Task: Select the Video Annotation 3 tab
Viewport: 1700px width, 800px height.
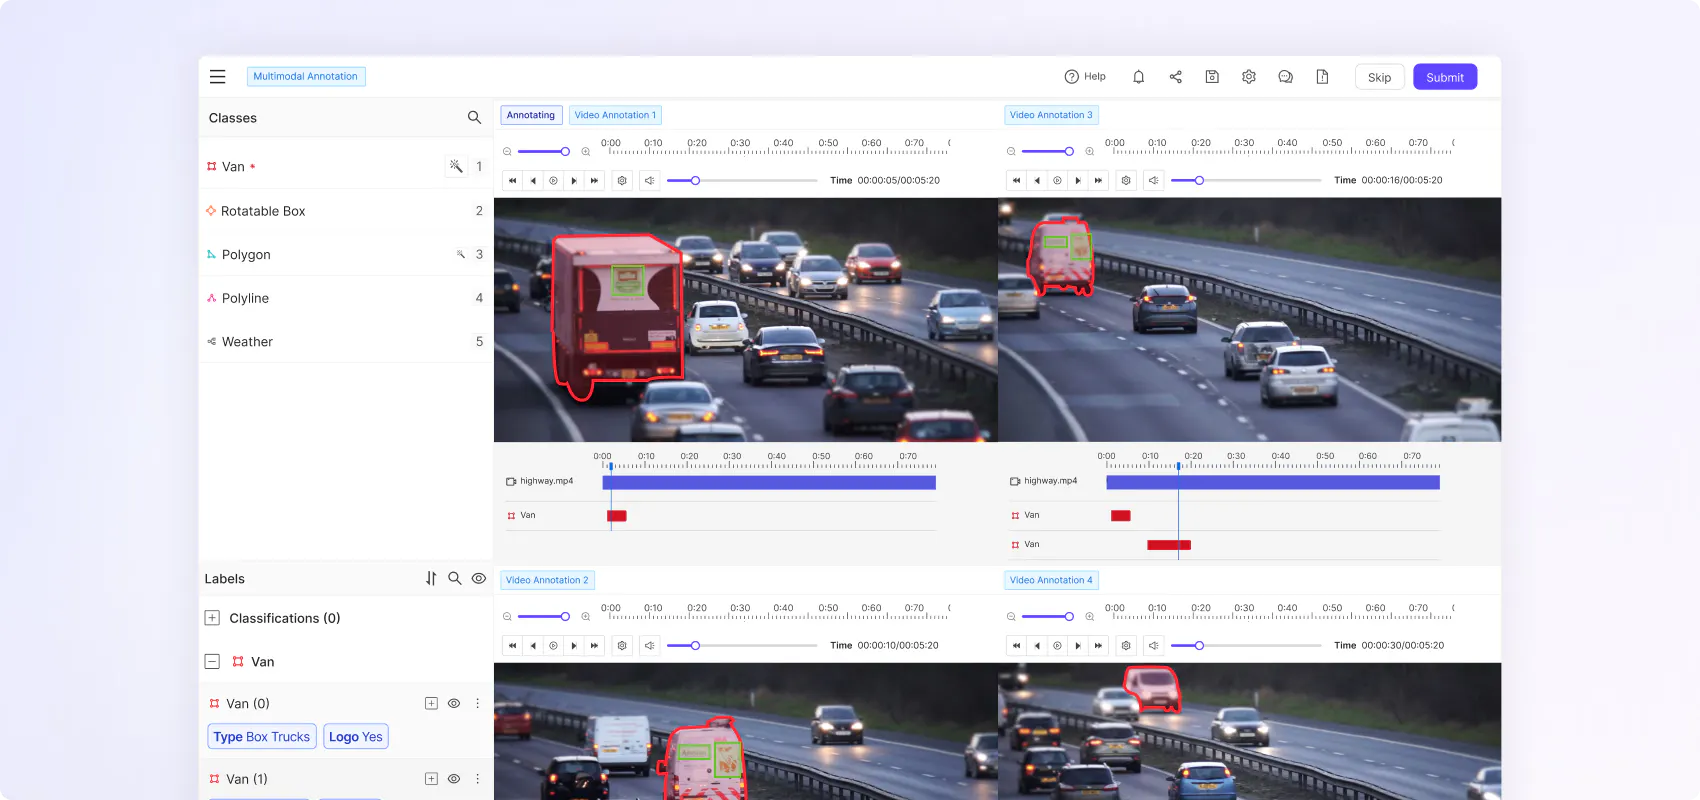Action: click(1051, 115)
